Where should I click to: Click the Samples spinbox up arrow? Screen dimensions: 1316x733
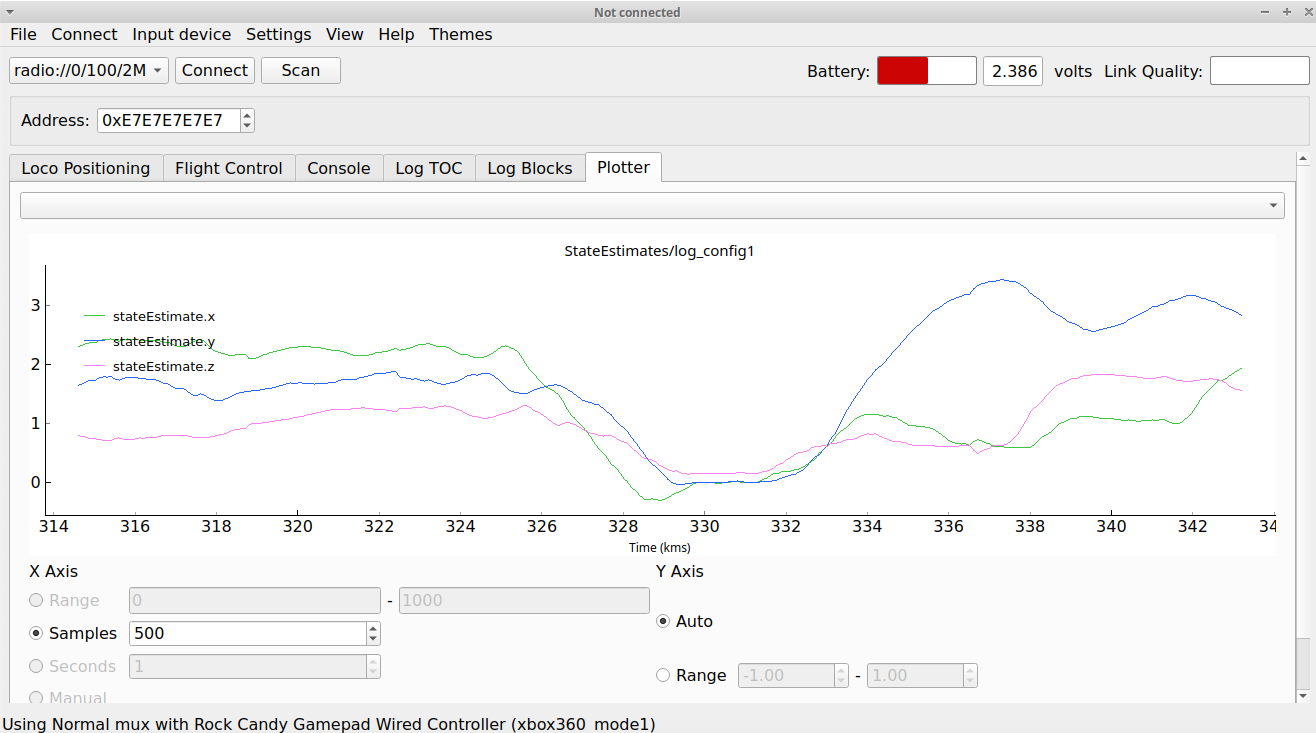(x=373, y=627)
